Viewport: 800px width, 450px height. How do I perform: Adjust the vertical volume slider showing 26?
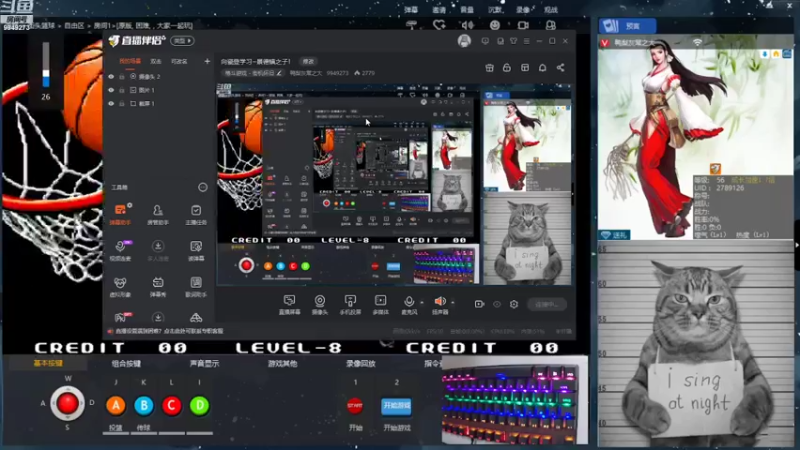46,65
